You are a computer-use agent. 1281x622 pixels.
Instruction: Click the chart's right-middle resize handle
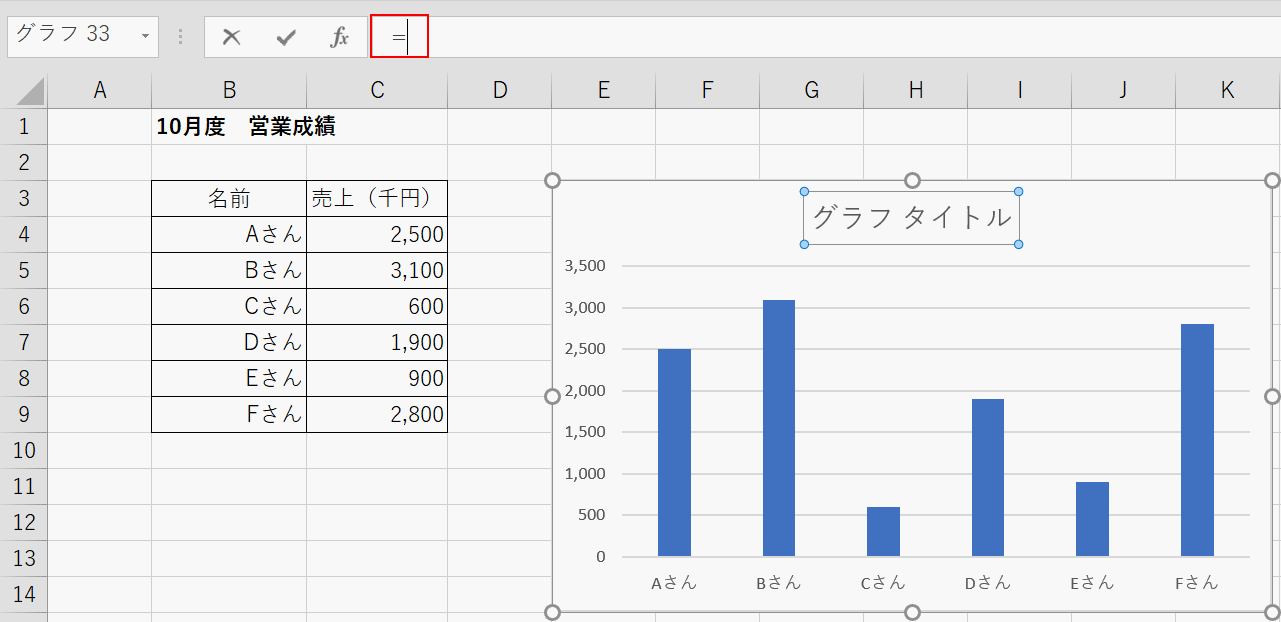pyautogui.click(x=1272, y=396)
